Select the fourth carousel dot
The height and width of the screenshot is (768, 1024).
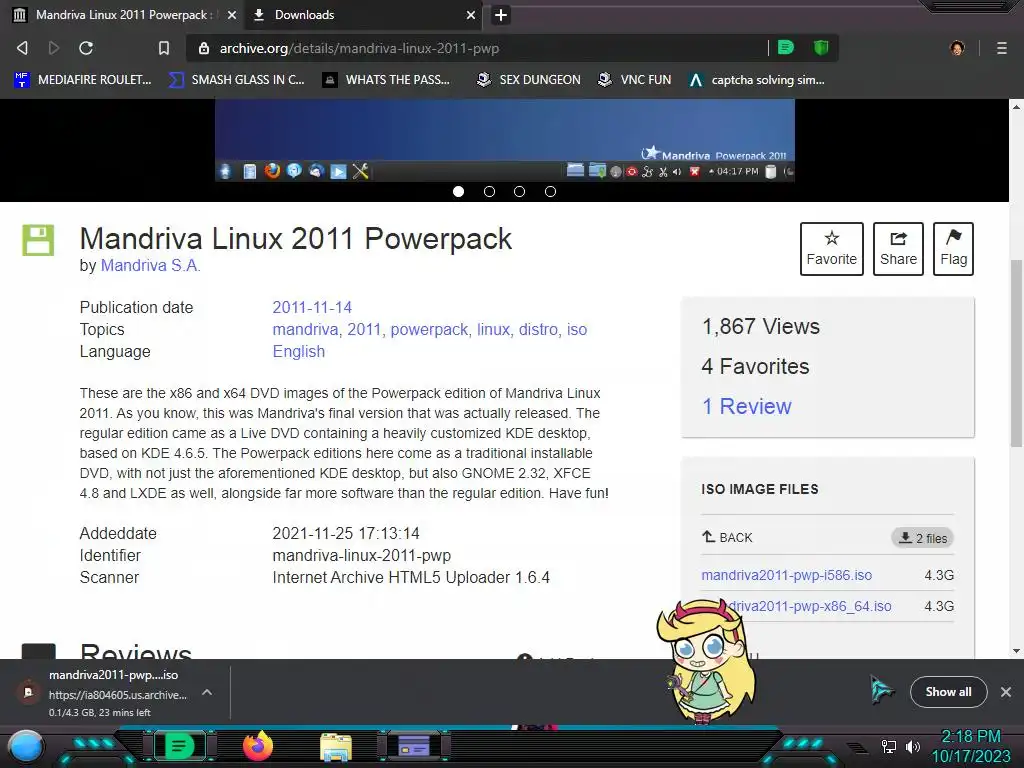[x=551, y=191]
